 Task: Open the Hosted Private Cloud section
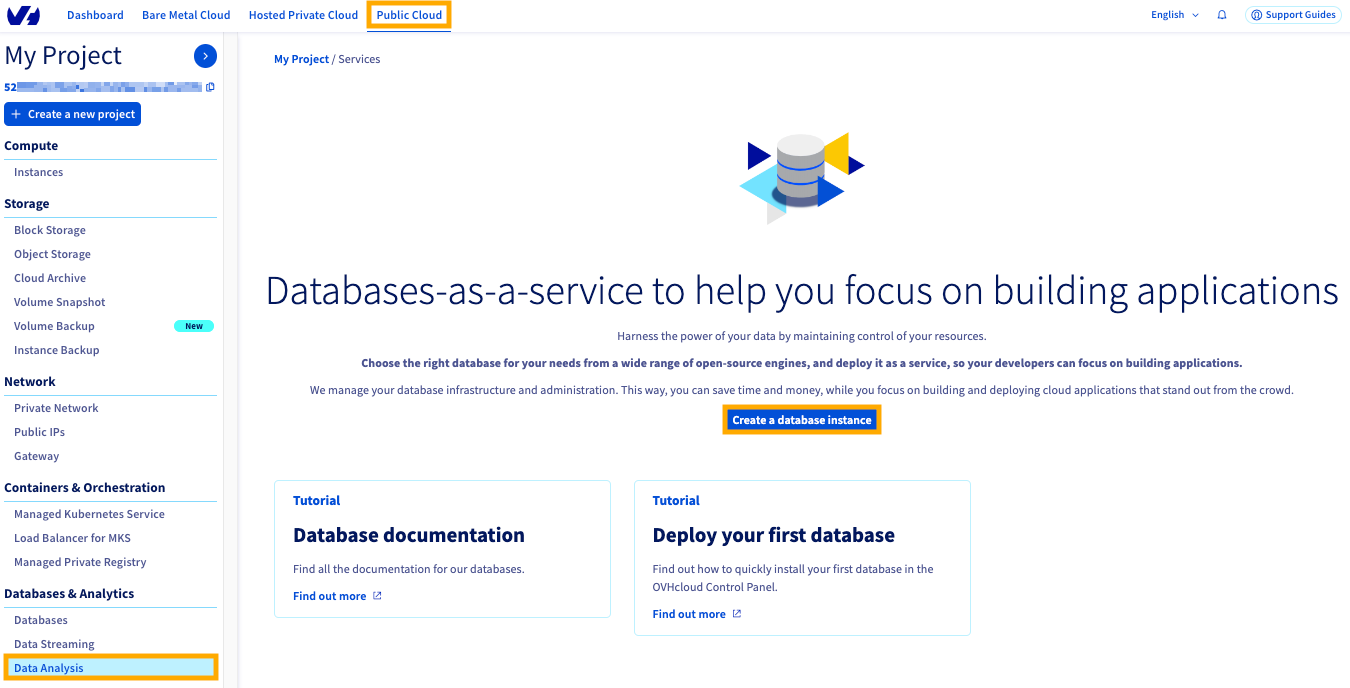[303, 14]
